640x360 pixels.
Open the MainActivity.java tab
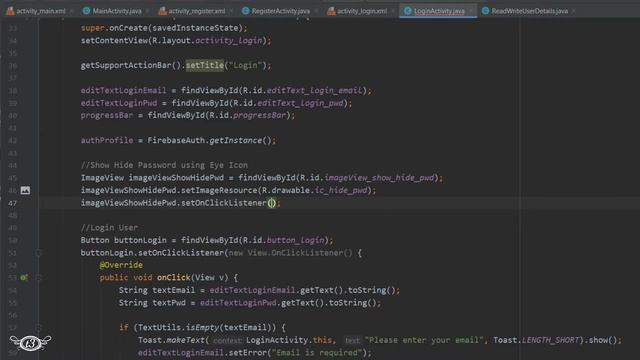pos(112,11)
